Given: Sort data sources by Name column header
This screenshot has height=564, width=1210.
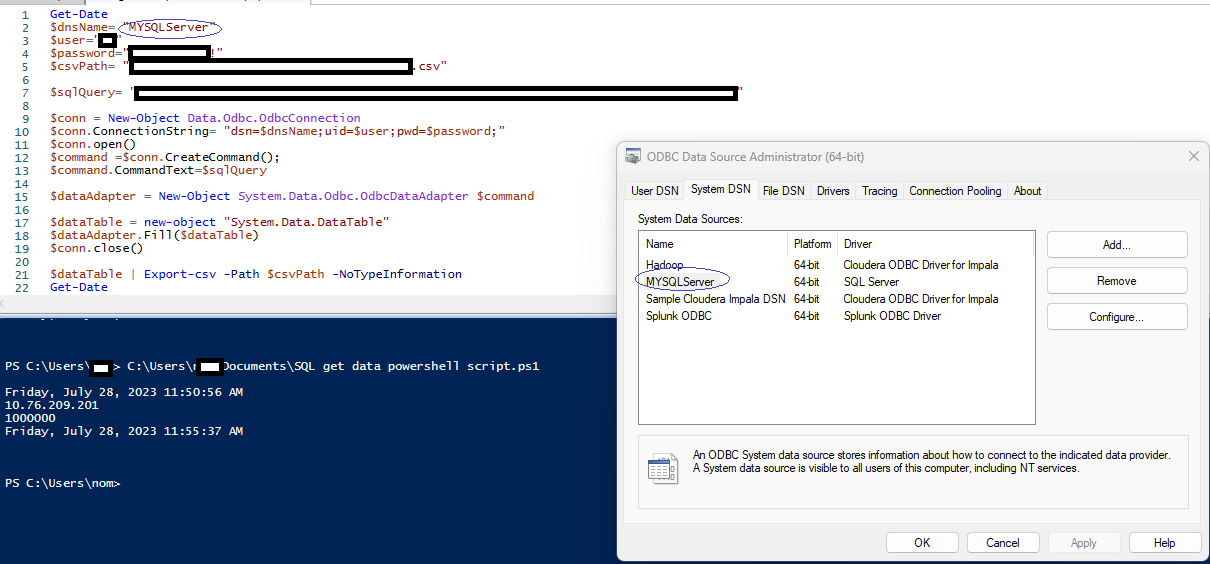Looking at the screenshot, I should pos(660,244).
